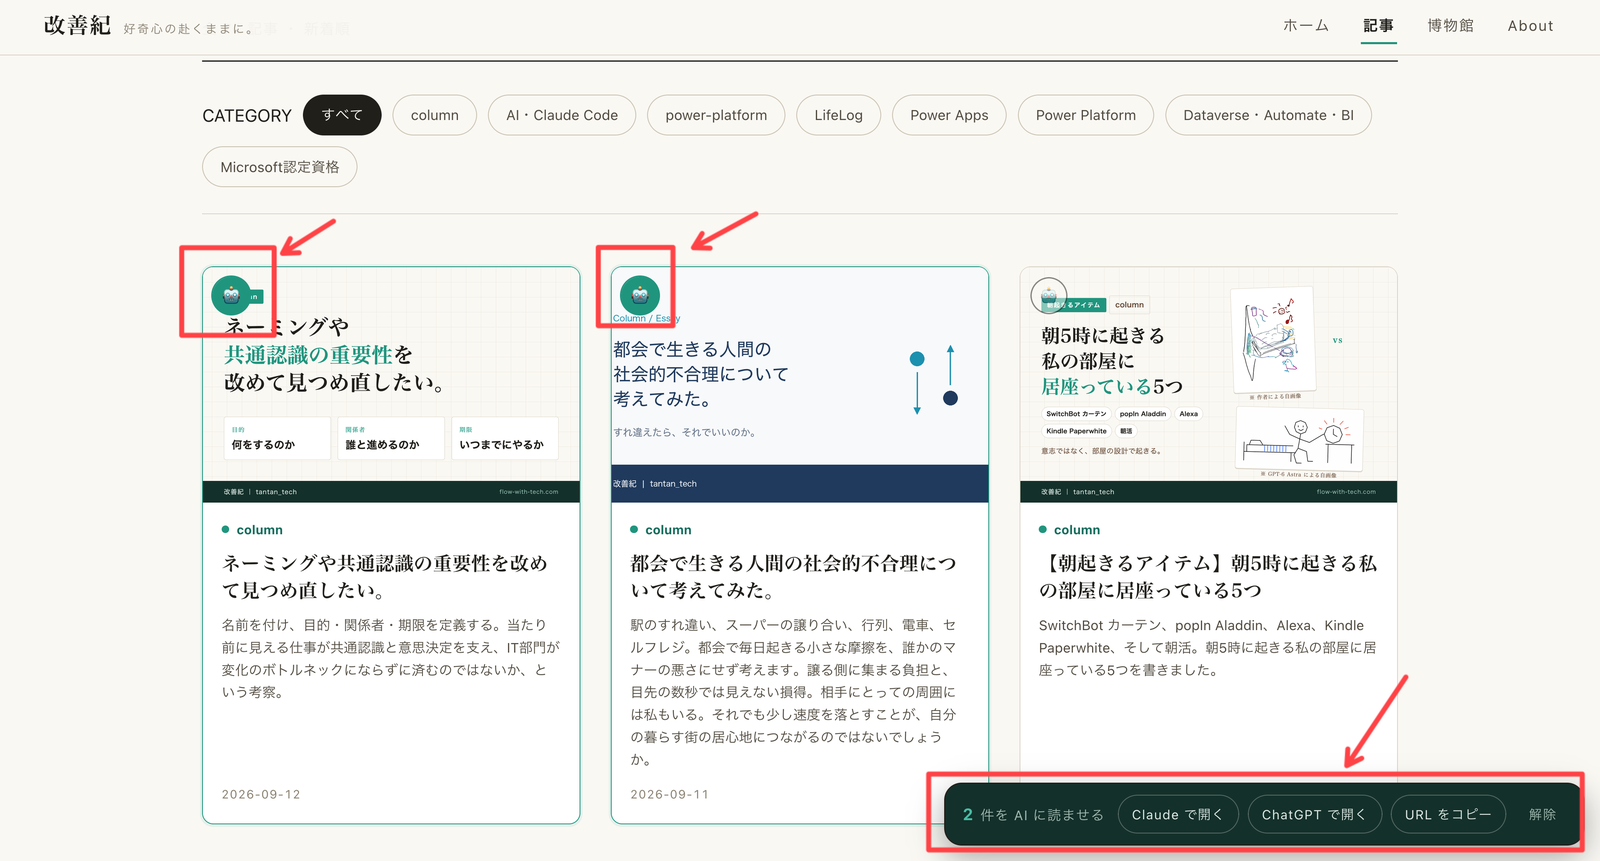Click the date 2026-09-12
Viewport: 1600px width, 861px height.
tap(261, 795)
